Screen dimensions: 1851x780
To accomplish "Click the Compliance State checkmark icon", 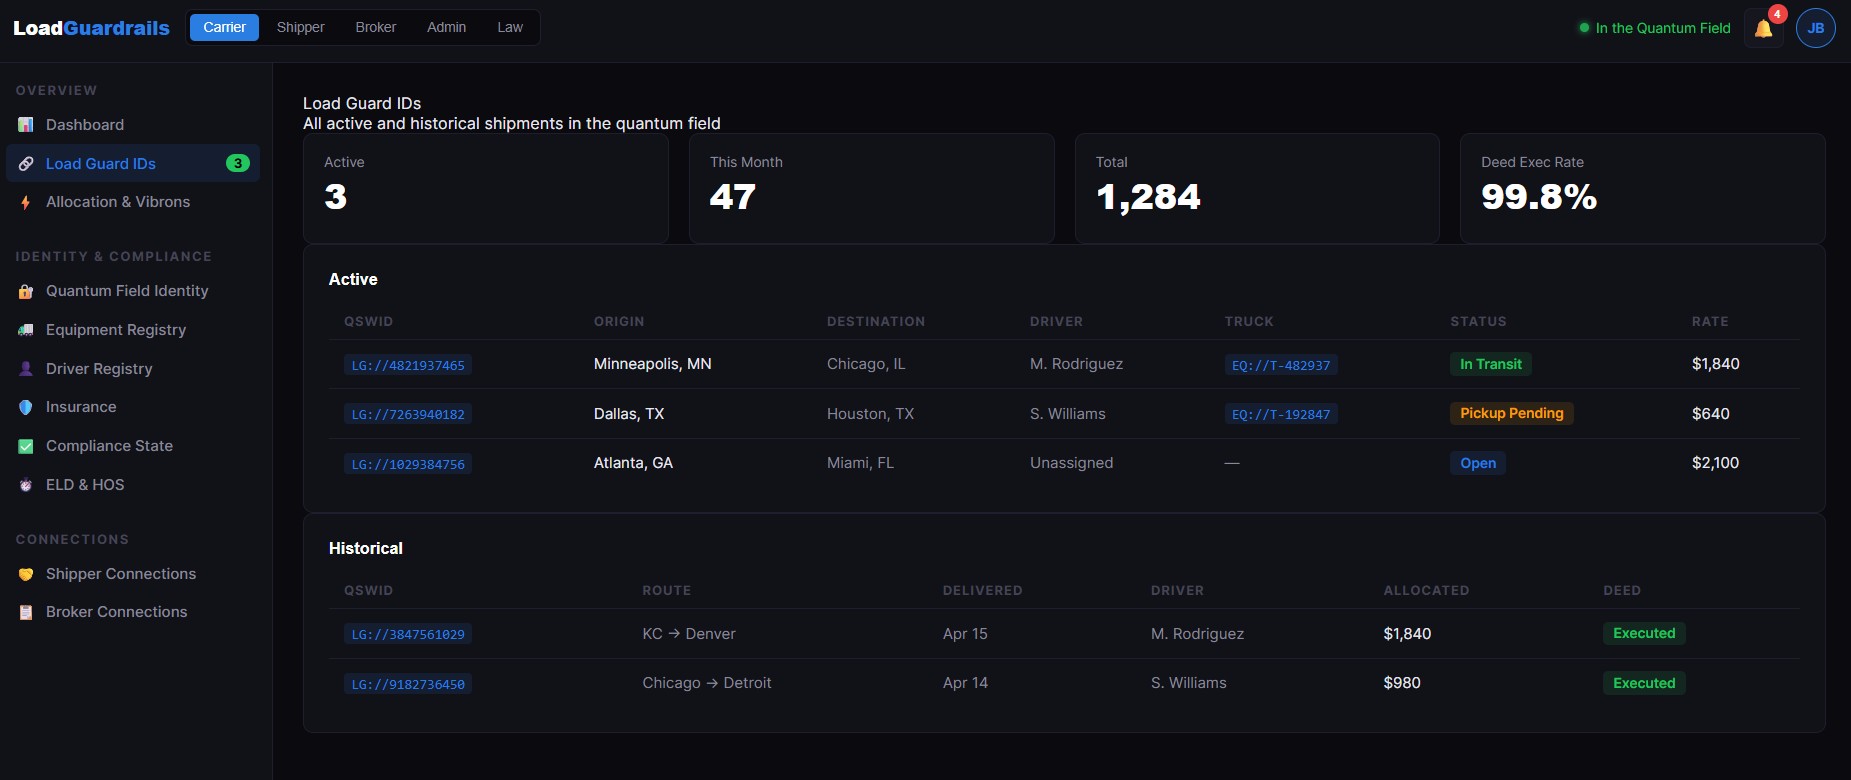I will (x=26, y=446).
